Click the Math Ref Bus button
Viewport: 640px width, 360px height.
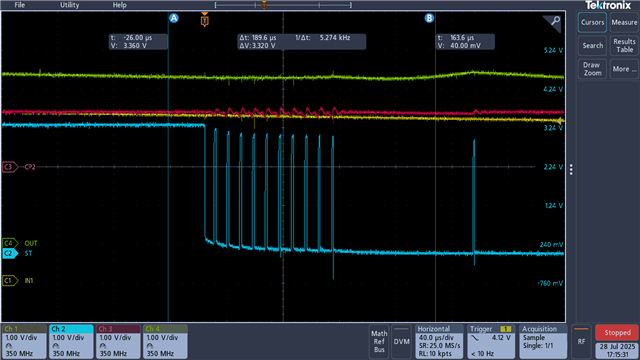point(379,342)
